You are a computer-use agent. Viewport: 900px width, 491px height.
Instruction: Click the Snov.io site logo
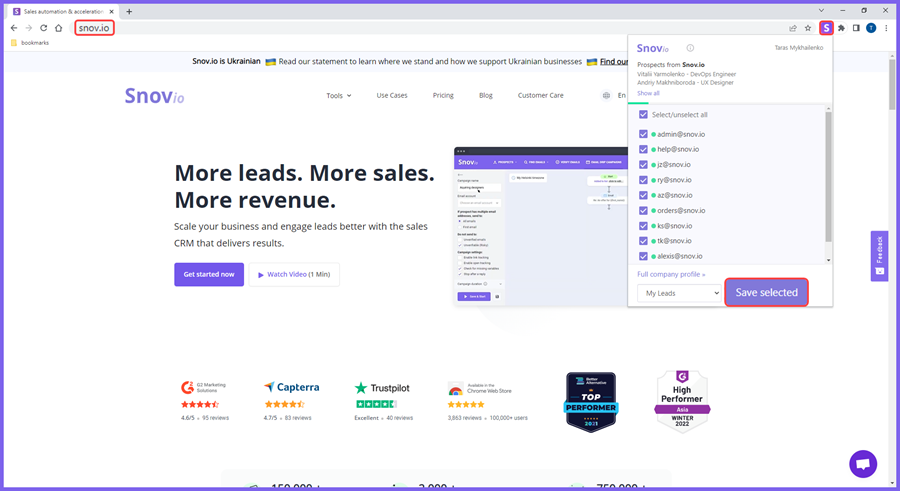(x=154, y=96)
